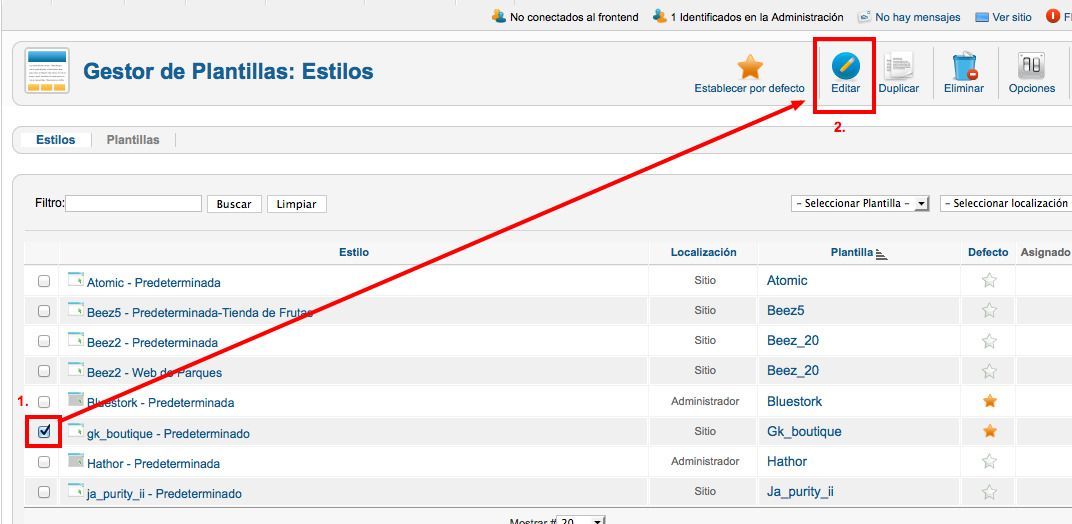Switch to the Plantillas tab
This screenshot has width=1072, height=524.
click(x=133, y=140)
